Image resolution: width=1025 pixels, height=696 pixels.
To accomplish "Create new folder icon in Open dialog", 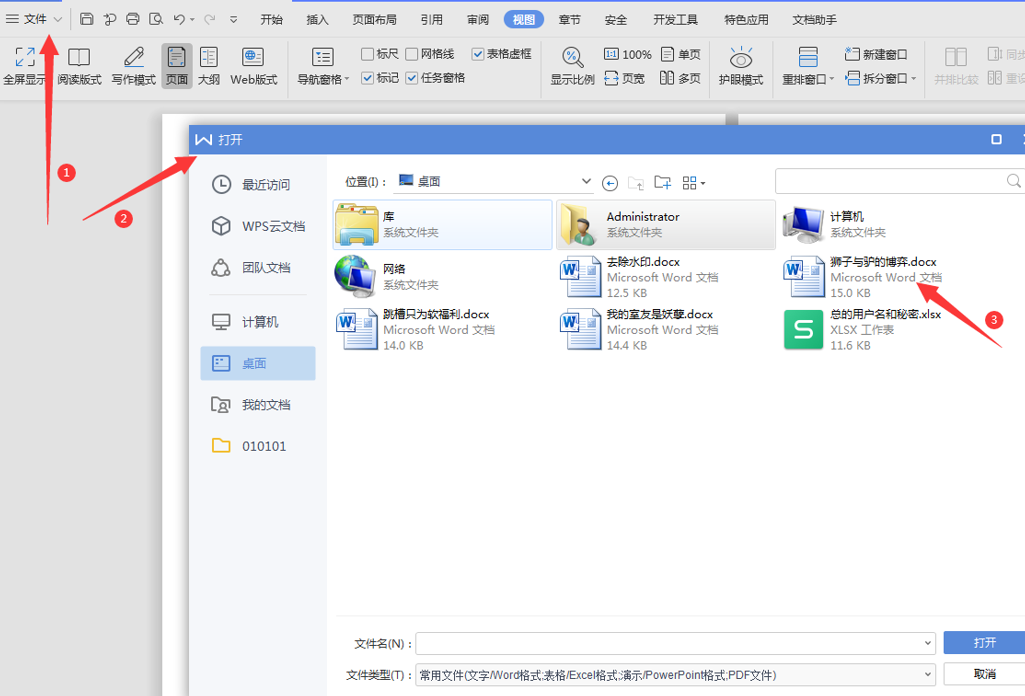I will [662, 182].
